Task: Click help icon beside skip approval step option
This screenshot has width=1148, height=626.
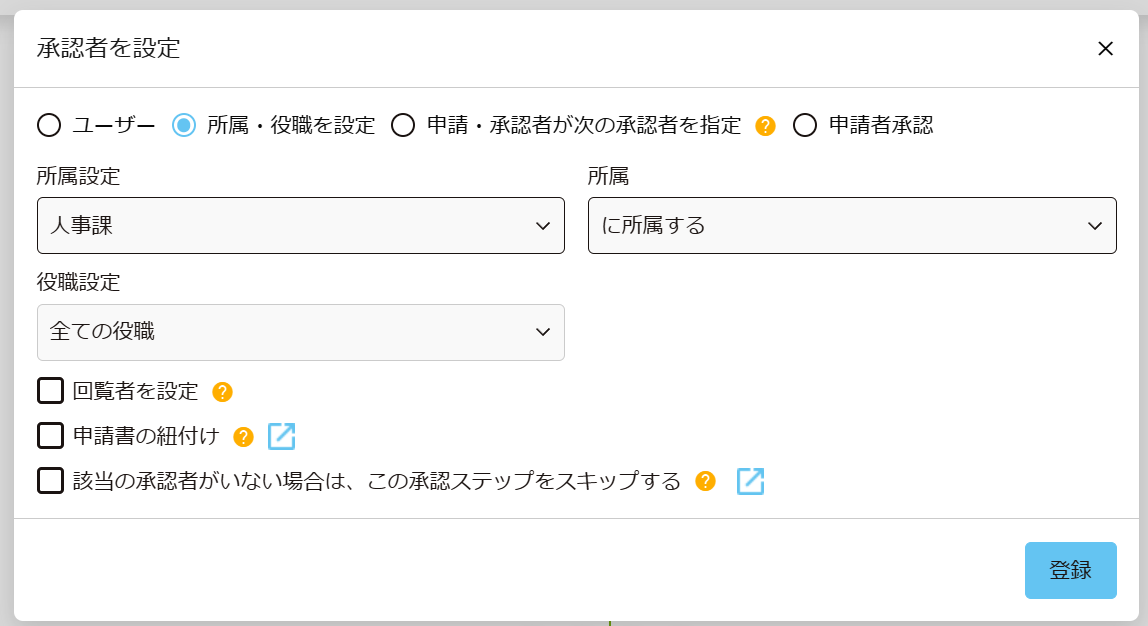Action: coord(706,482)
